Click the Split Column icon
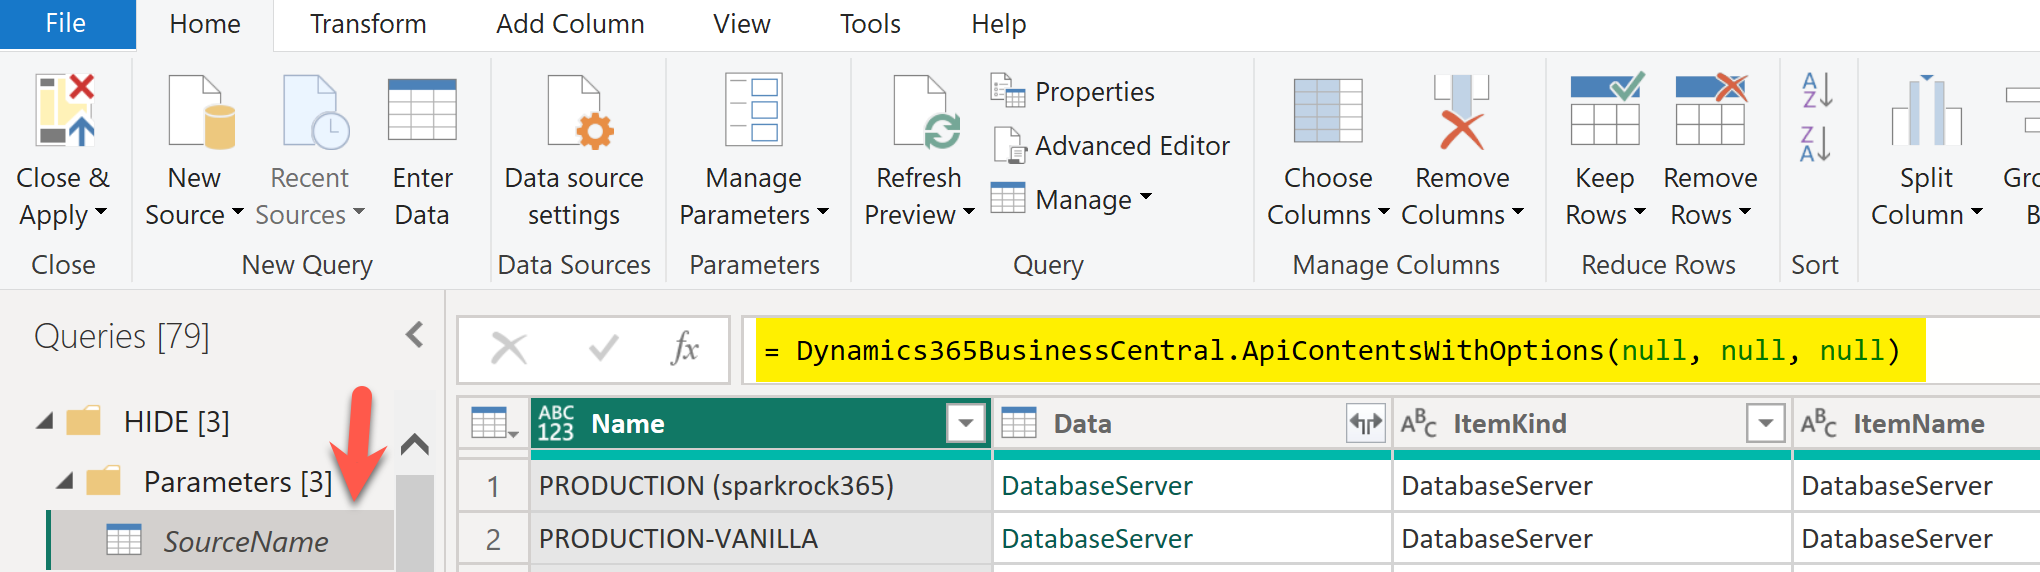This screenshot has height=572, width=2040. pyautogui.click(x=1926, y=110)
